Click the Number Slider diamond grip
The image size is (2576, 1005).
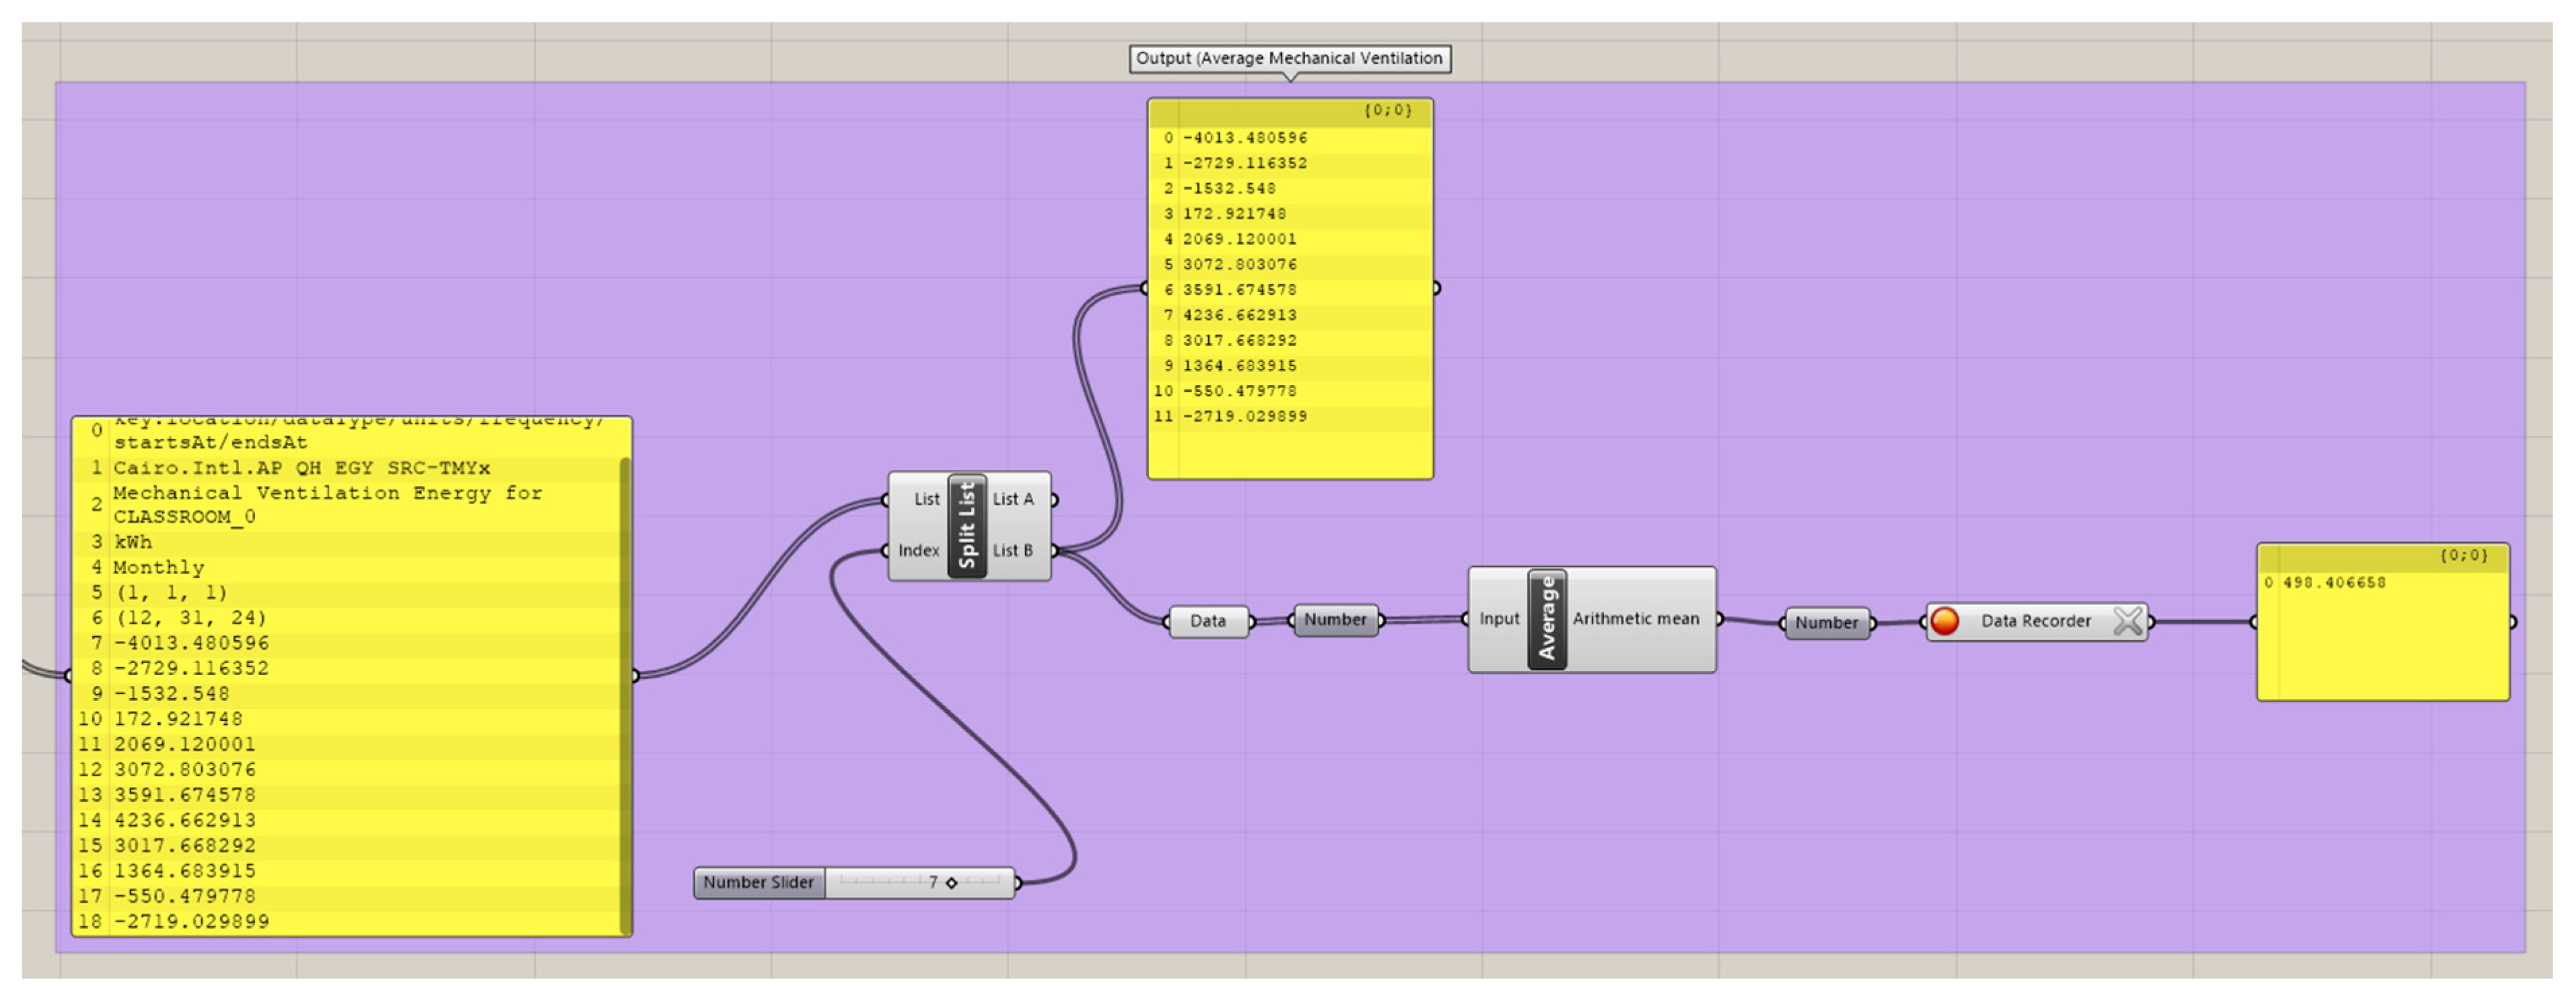point(951,883)
